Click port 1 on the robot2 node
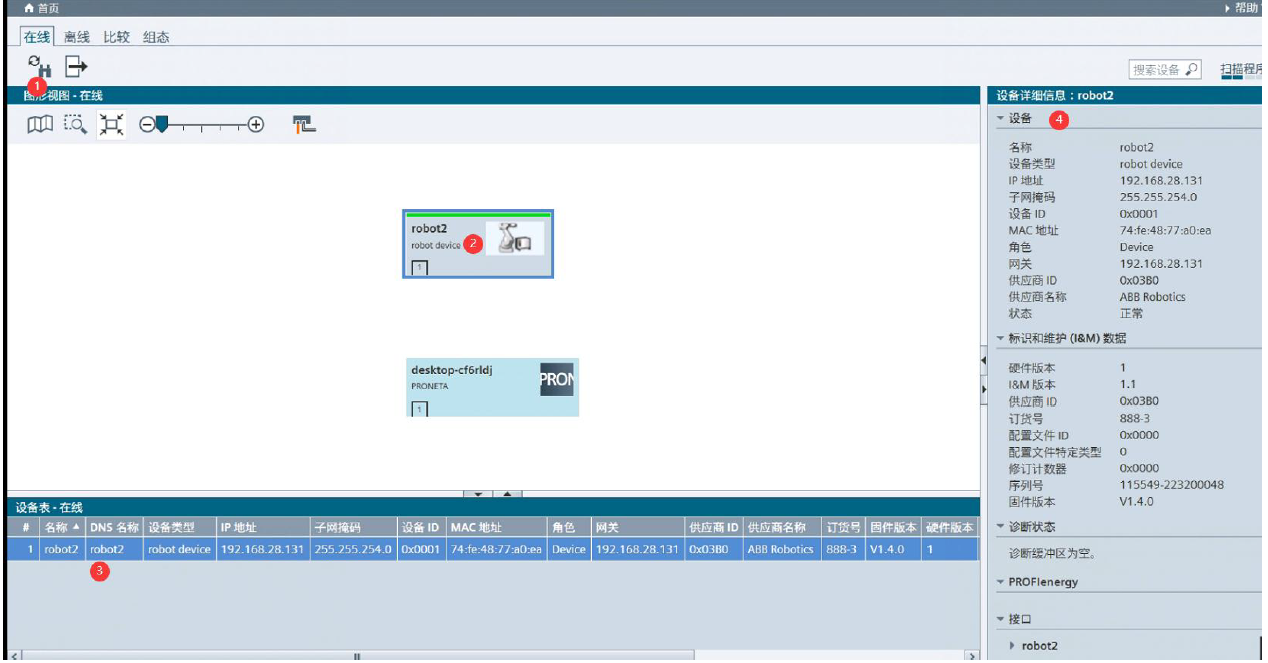 pyautogui.click(x=419, y=267)
